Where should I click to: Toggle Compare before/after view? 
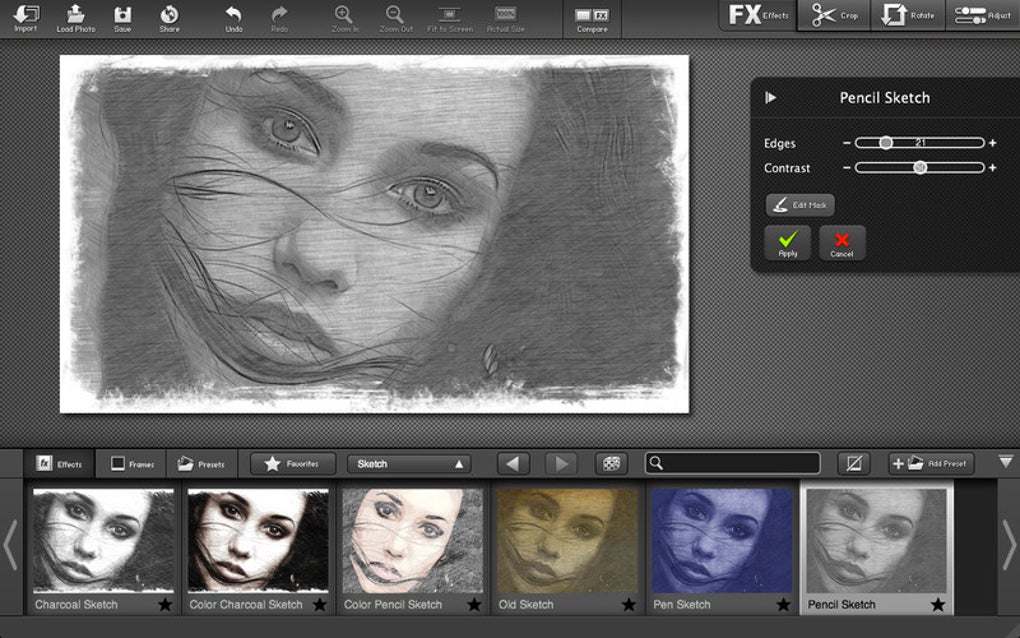(591, 17)
